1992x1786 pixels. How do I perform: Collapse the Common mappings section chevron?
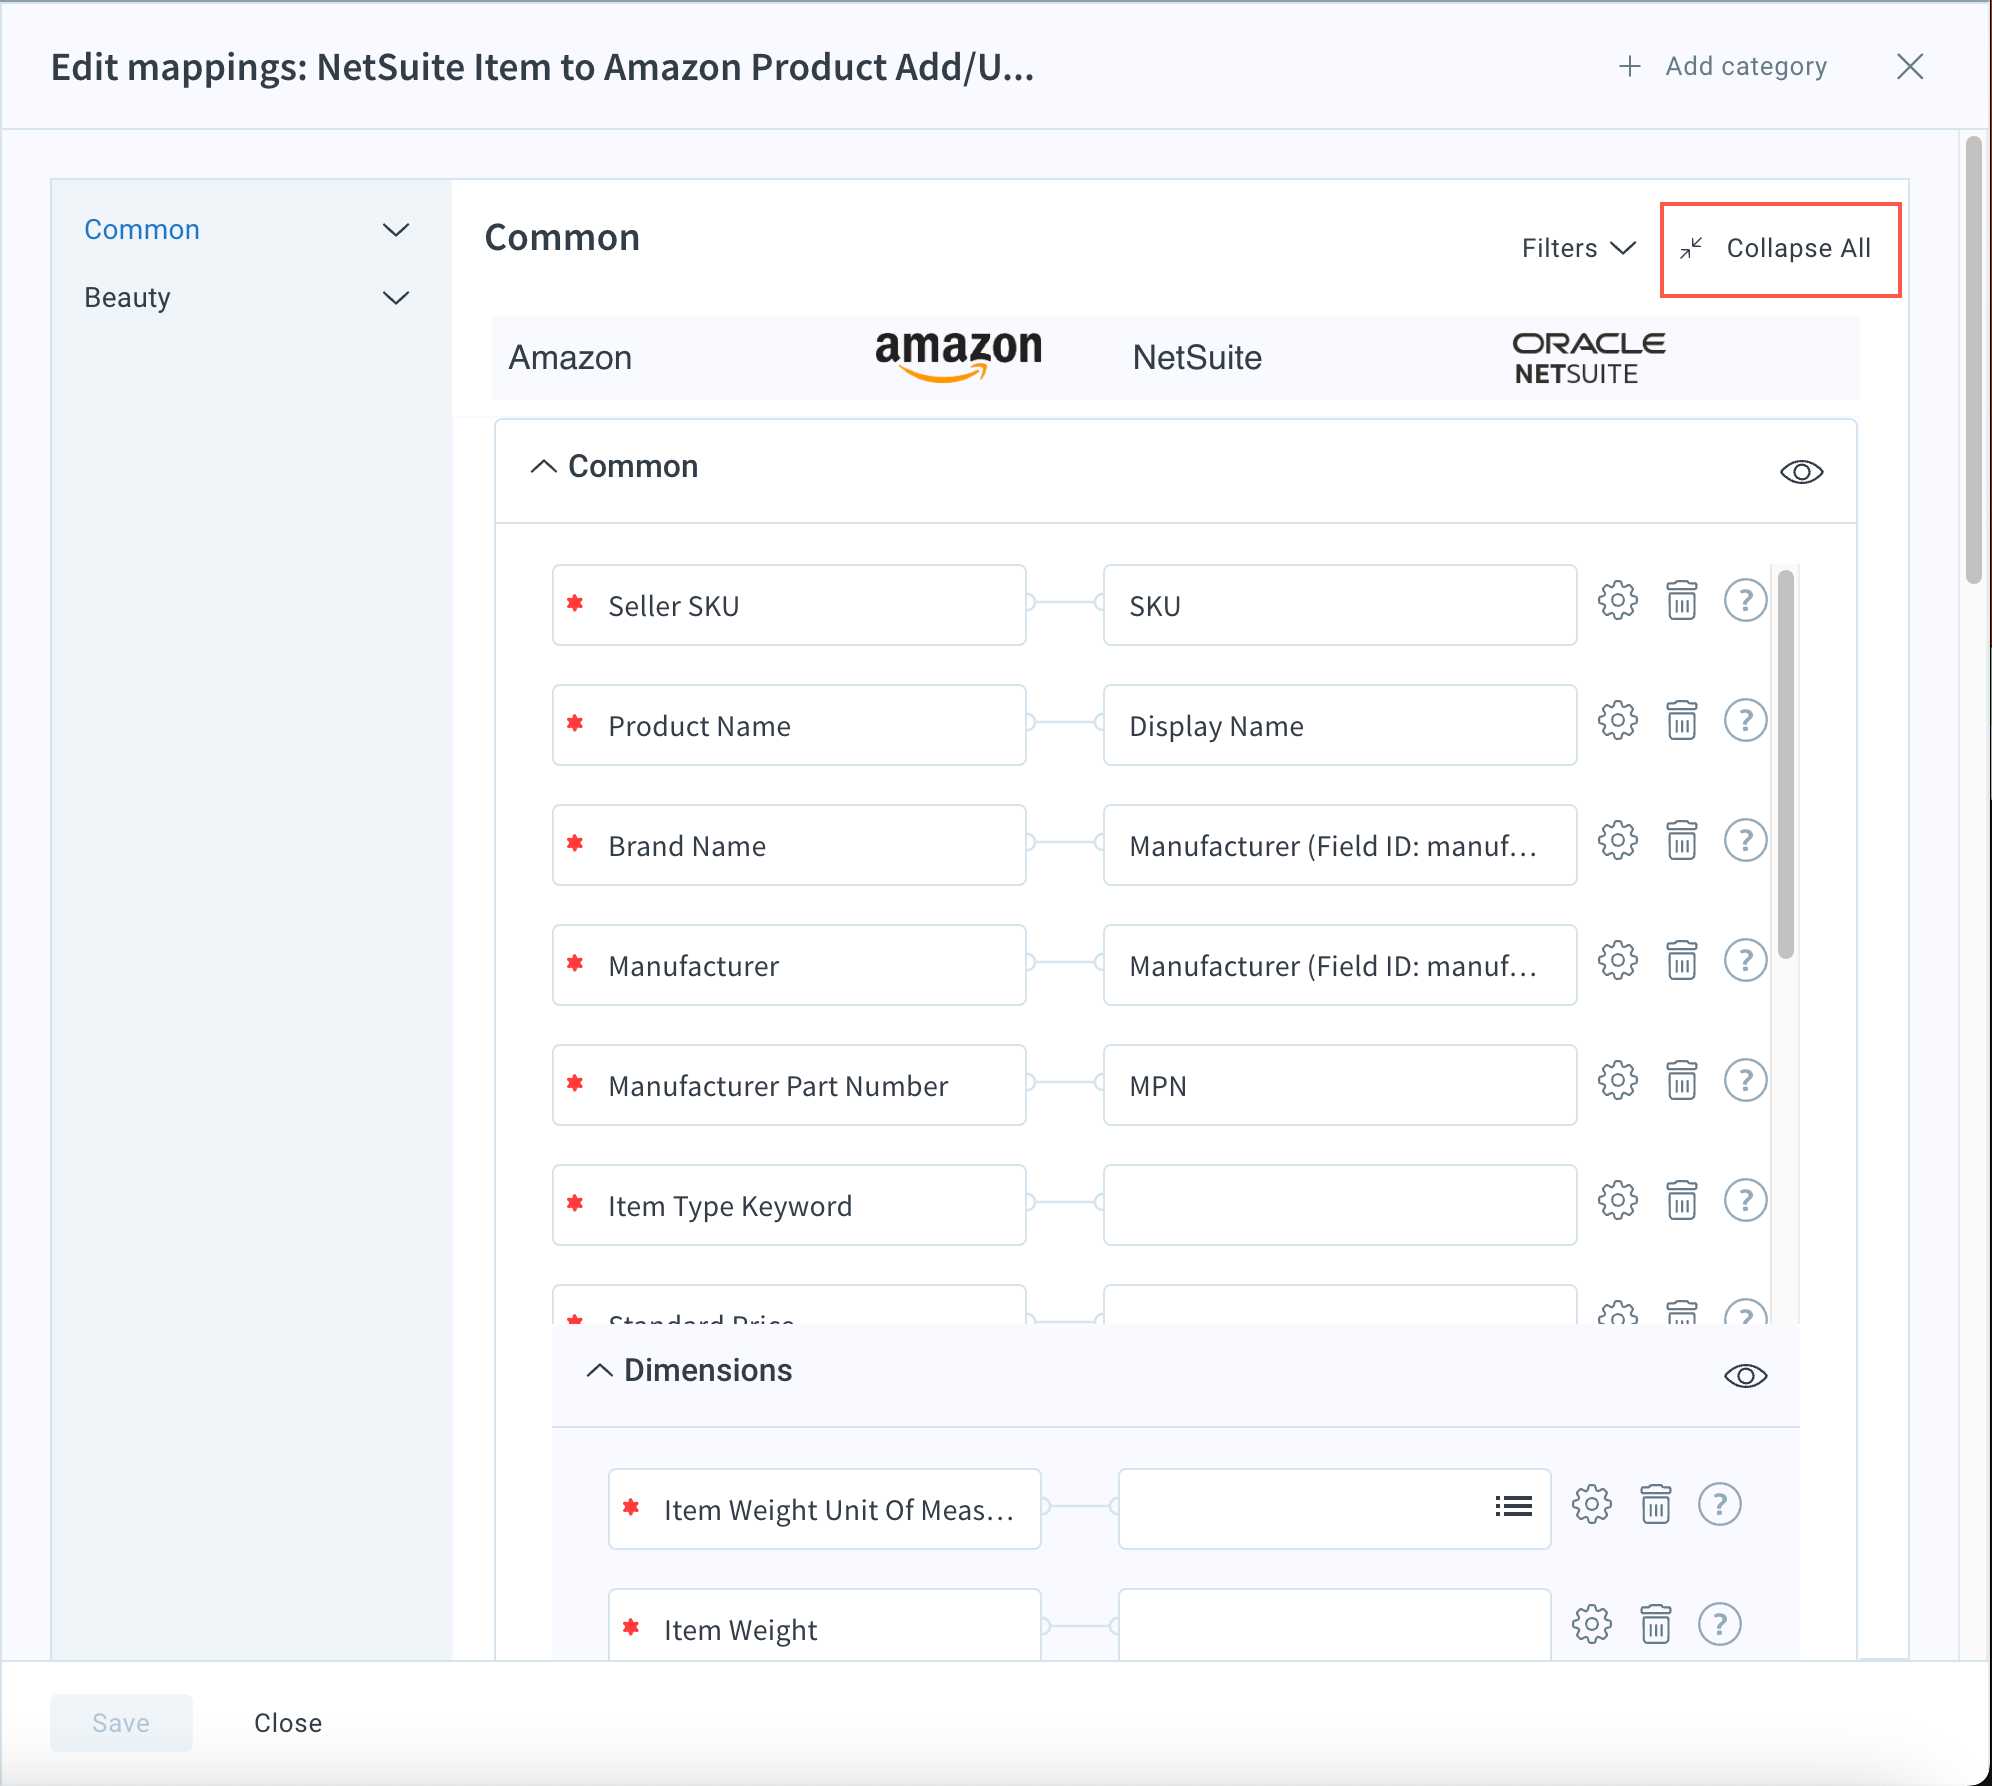click(543, 467)
